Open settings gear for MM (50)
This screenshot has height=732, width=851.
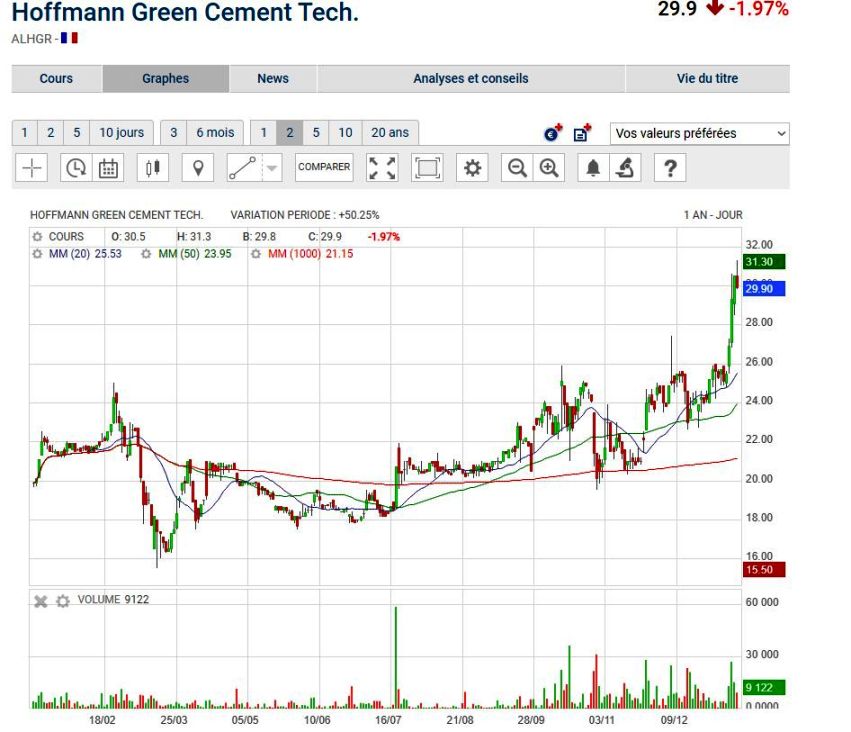tap(146, 254)
